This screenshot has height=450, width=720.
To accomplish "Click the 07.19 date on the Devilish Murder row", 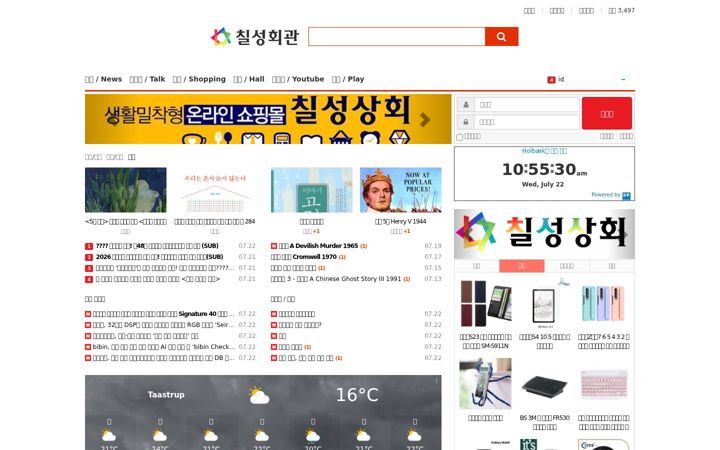I will [x=433, y=246].
